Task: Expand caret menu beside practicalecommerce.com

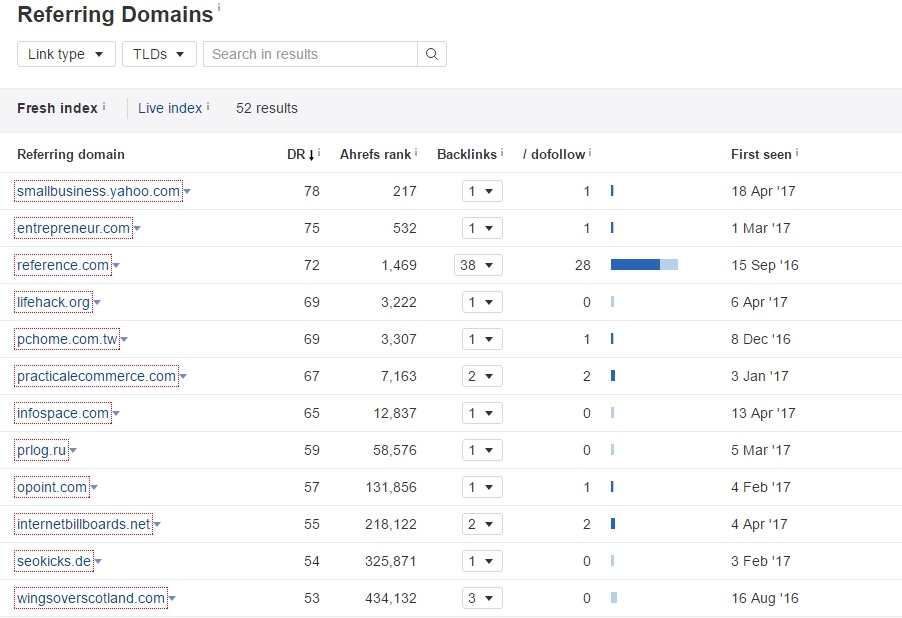Action: coord(183,377)
